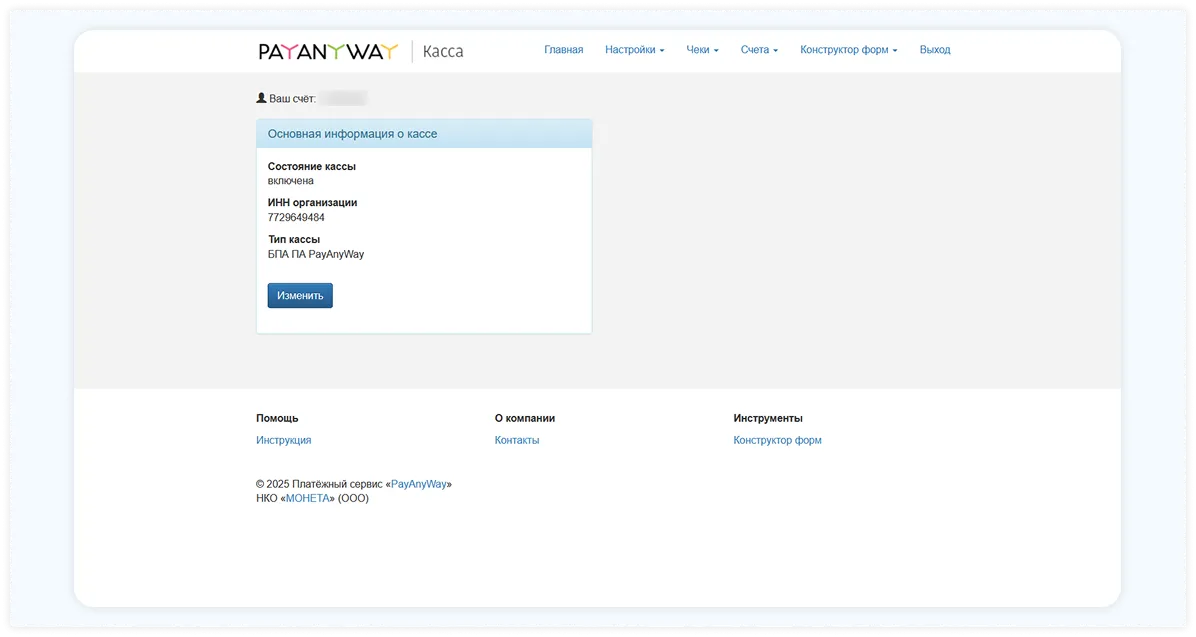Open the Контакты link

click(516, 440)
